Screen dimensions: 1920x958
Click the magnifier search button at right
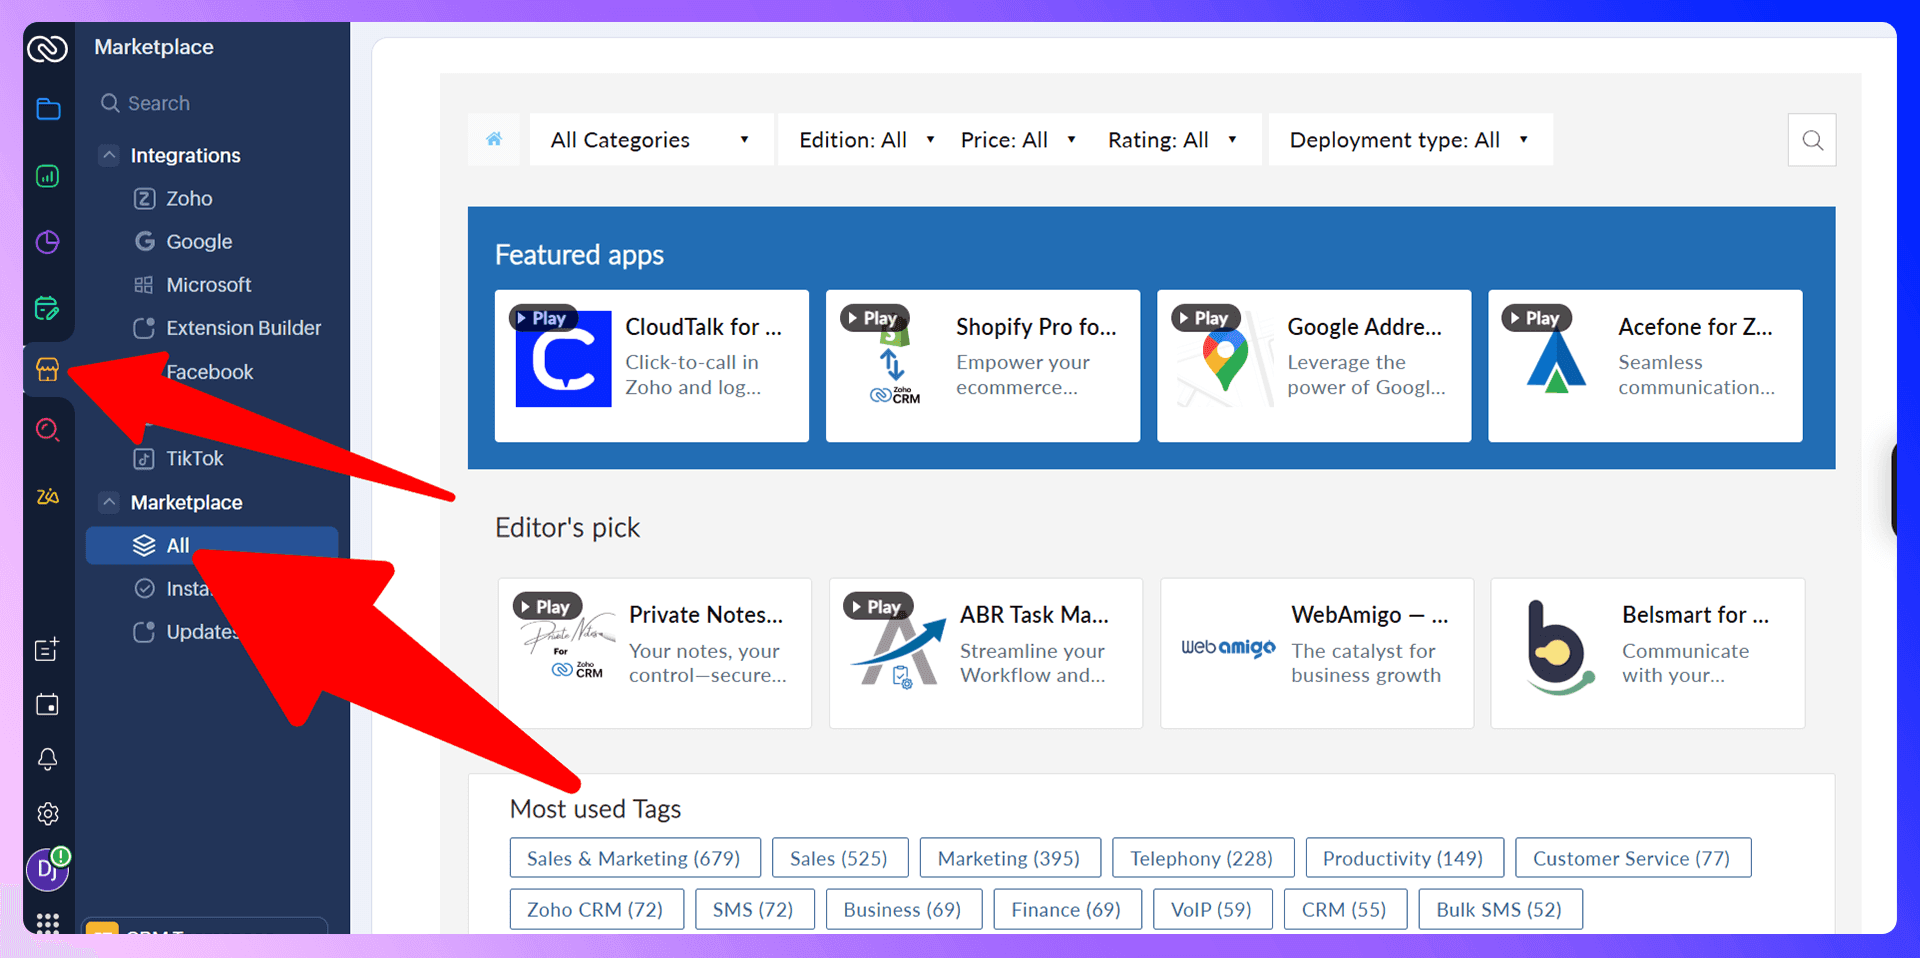tap(1812, 140)
